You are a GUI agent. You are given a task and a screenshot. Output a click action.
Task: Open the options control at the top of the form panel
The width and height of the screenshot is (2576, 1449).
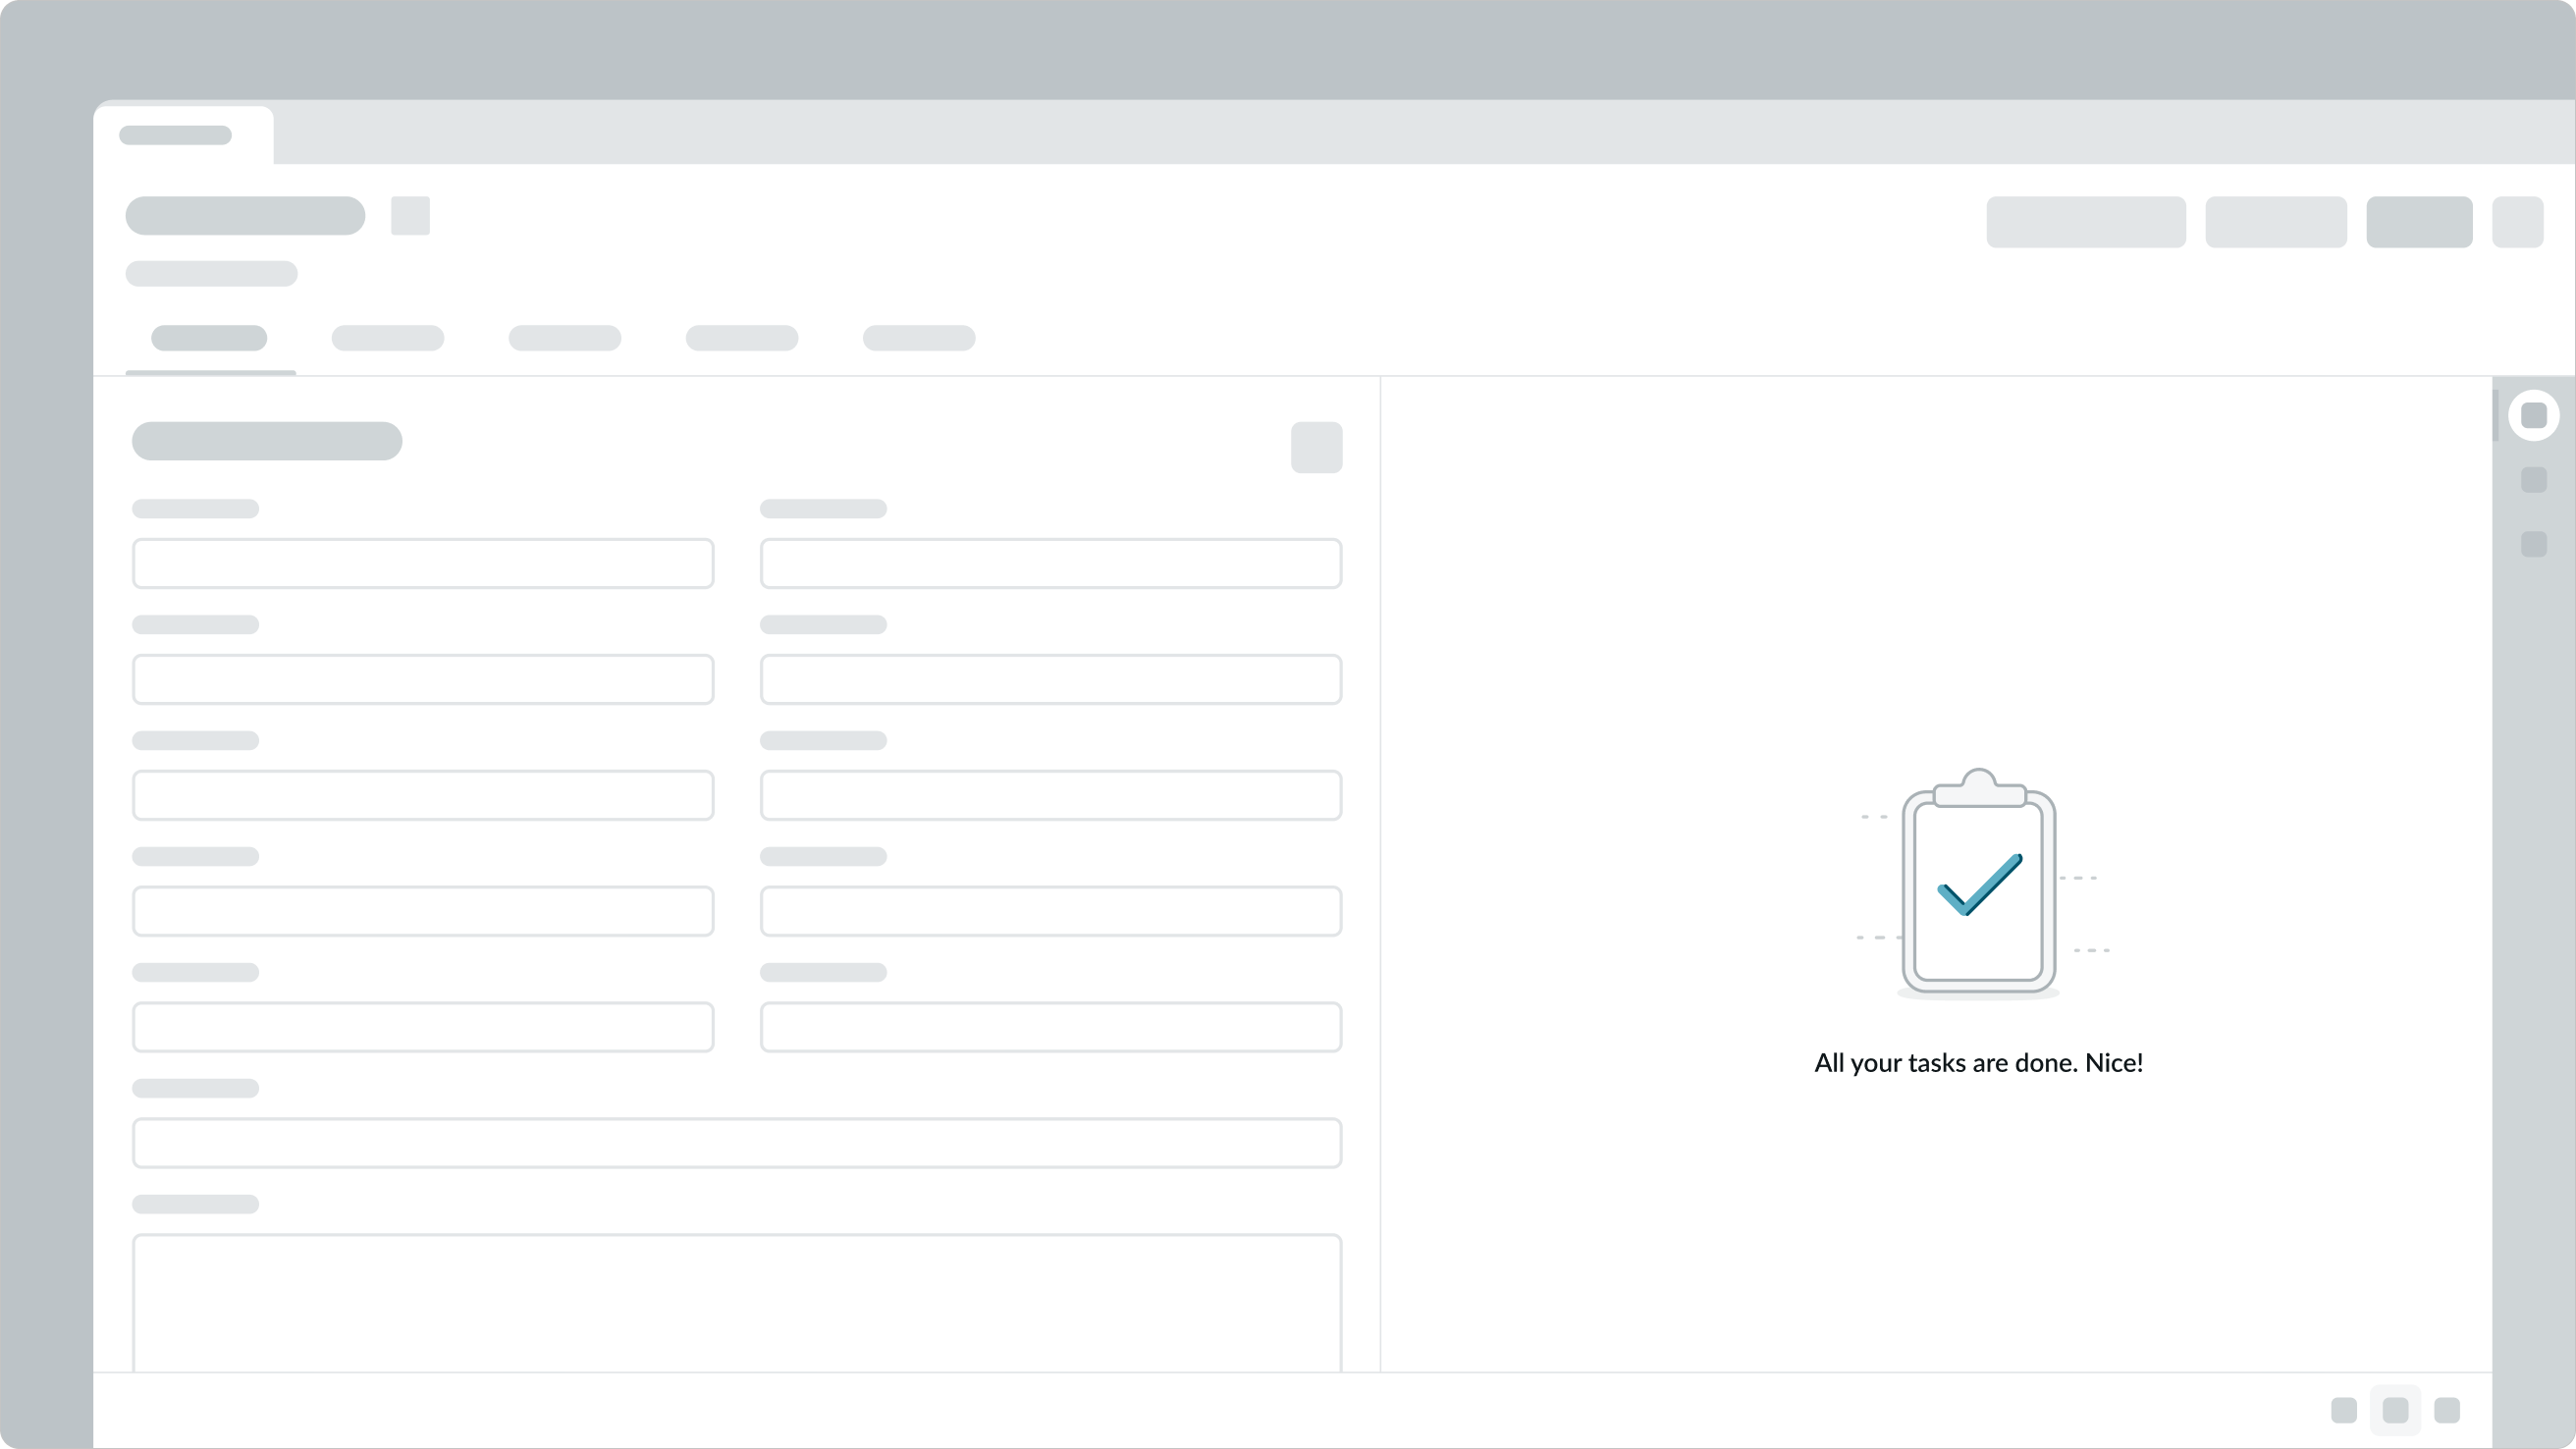click(1317, 447)
